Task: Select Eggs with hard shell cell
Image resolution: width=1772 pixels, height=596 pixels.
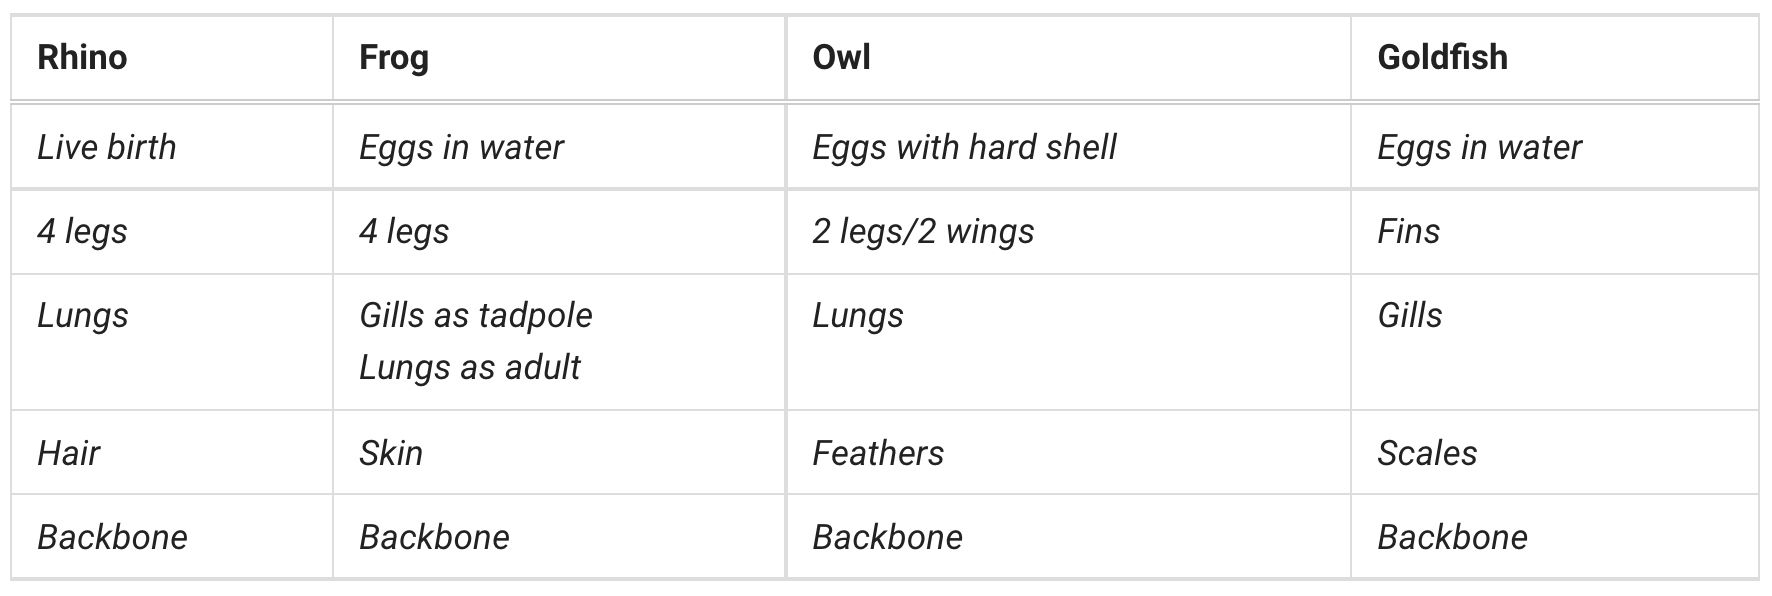Action: tap(964, 147)
